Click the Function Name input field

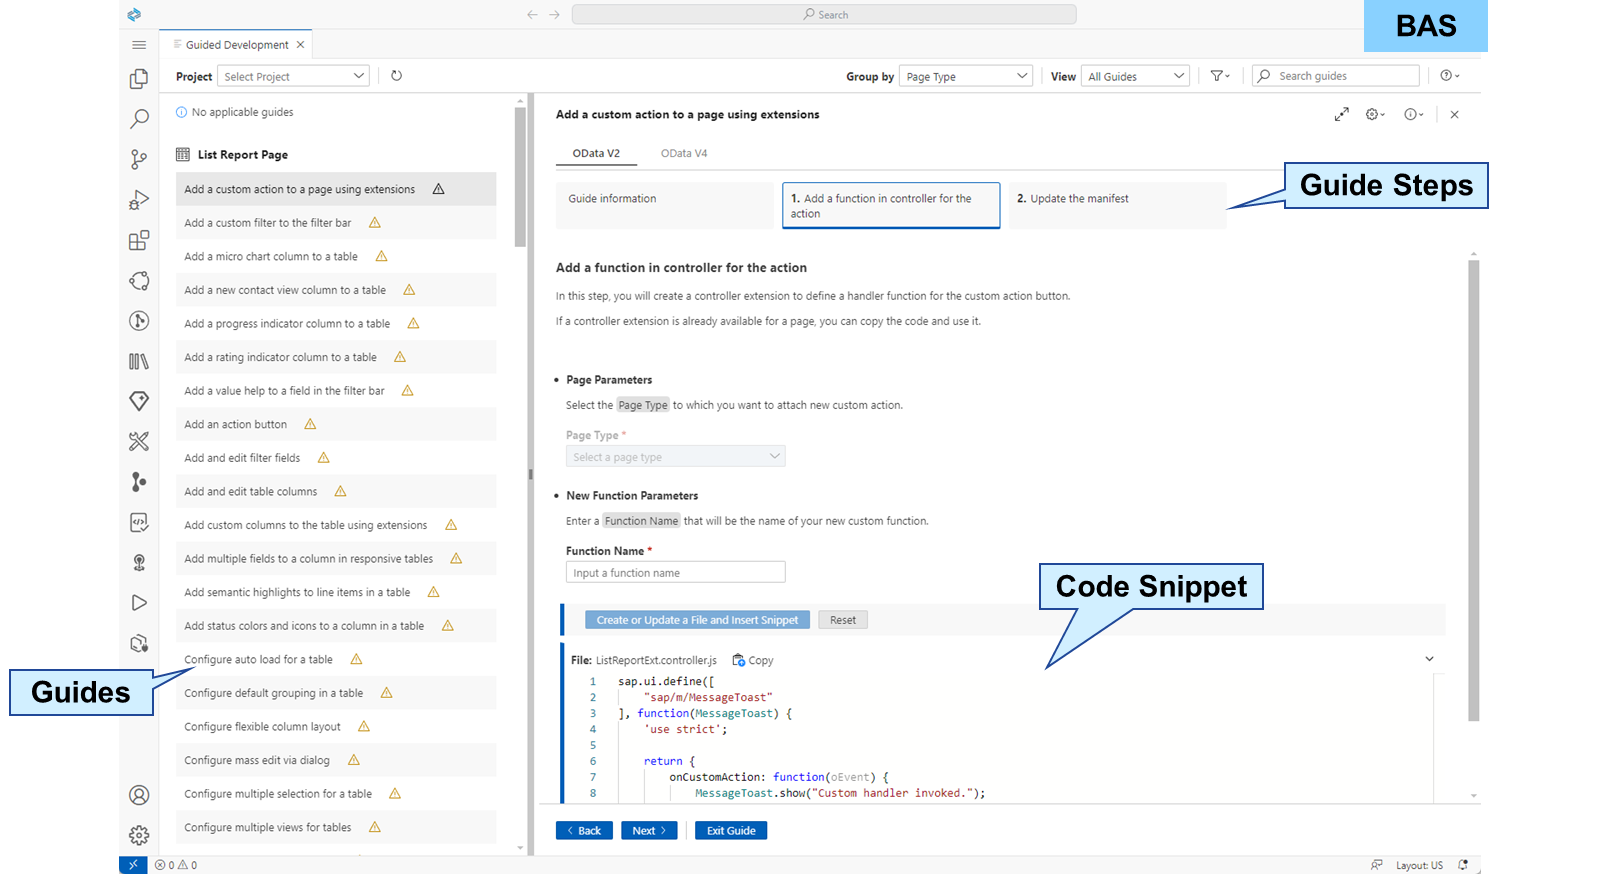click(x=675, y=572)
